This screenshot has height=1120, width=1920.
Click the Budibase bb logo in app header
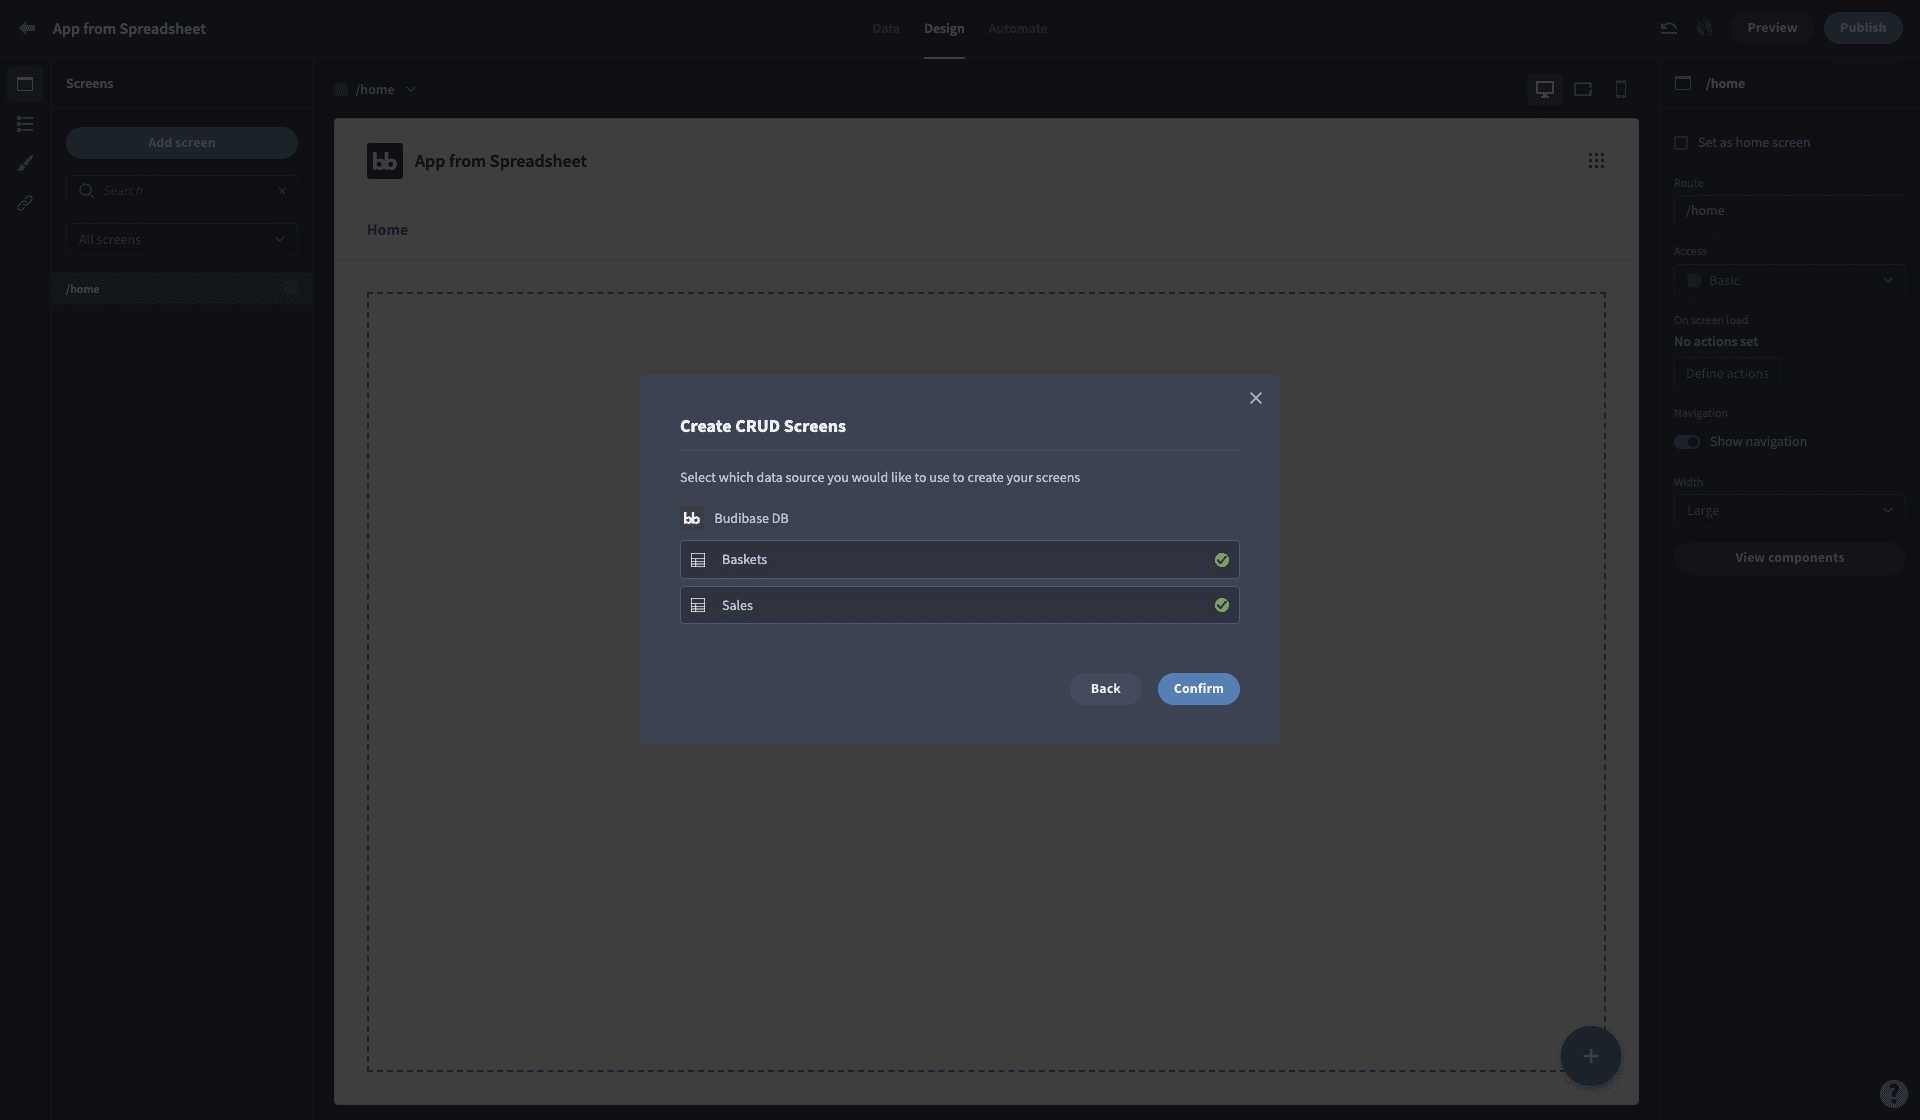(x=385, y=161)
